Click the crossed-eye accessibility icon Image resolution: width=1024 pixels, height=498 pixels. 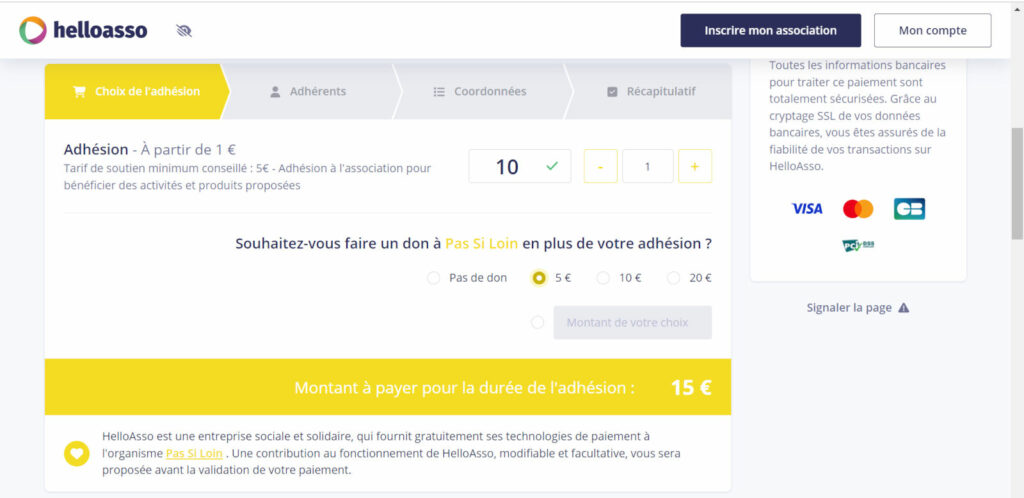point(183,31)
